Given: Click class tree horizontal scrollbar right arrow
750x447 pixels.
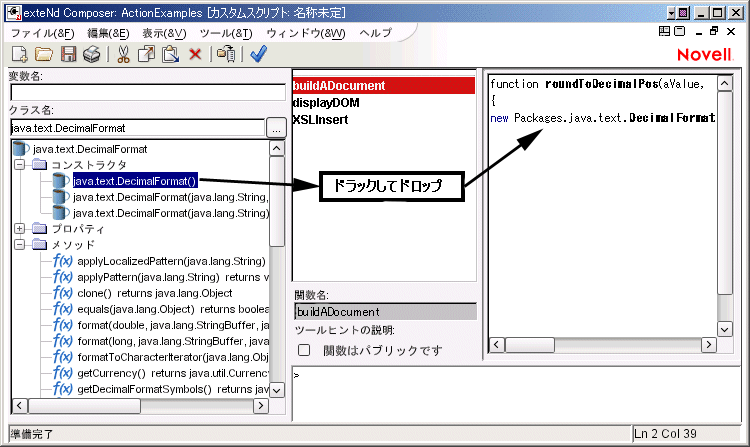Looking at the screenshot, I should tap(260, 406).
